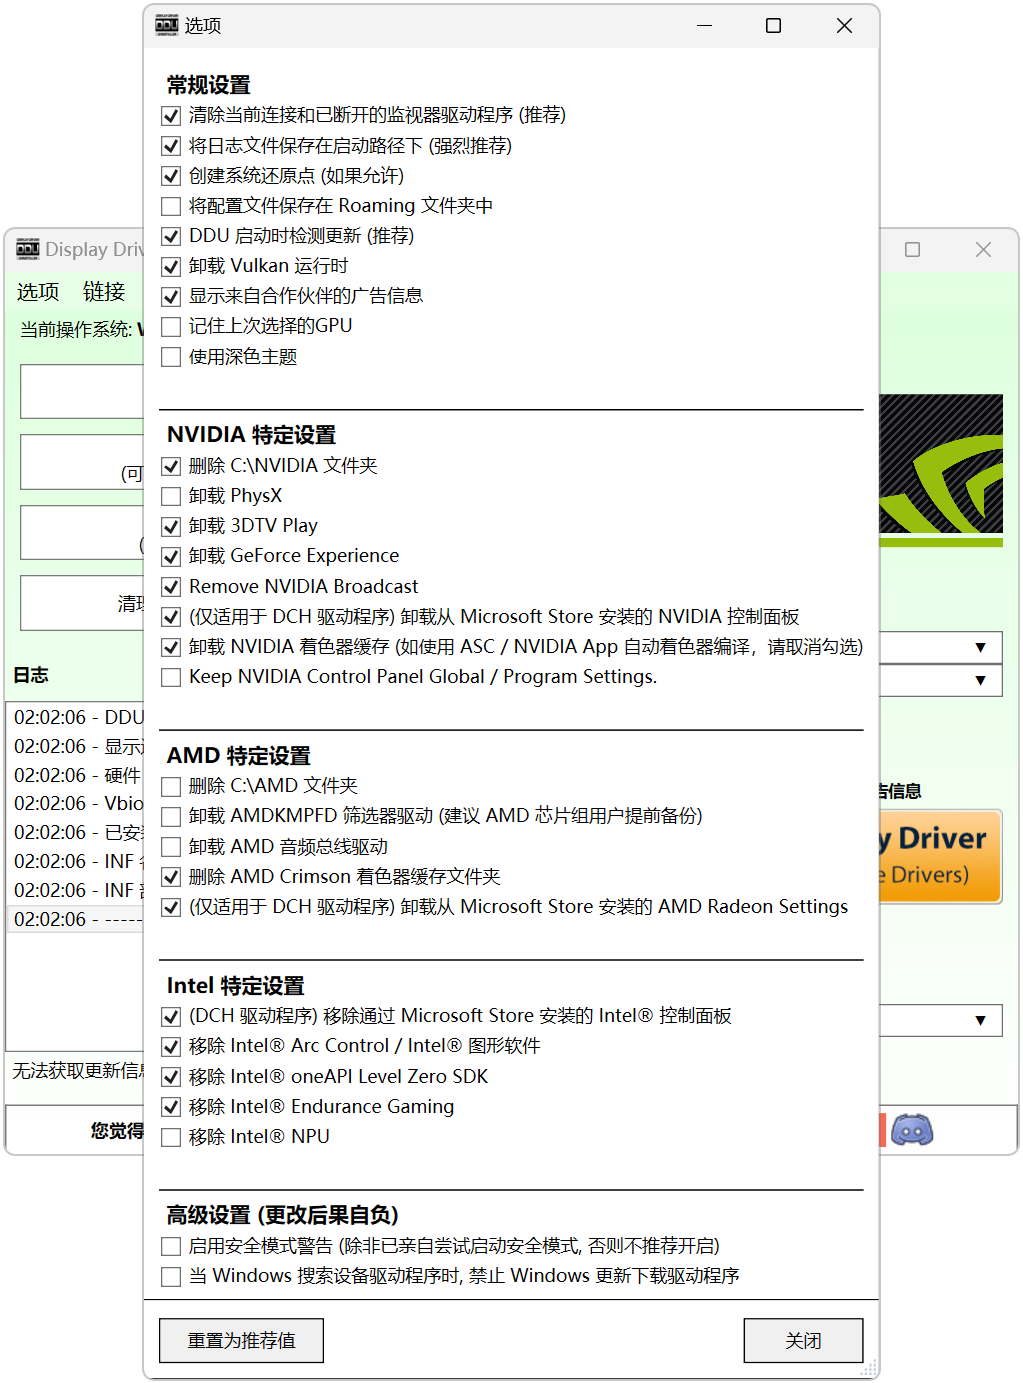Click 日志 heading in main window
The width and height of the screenshot is (1023, 1383).
(x=31, y=675)
